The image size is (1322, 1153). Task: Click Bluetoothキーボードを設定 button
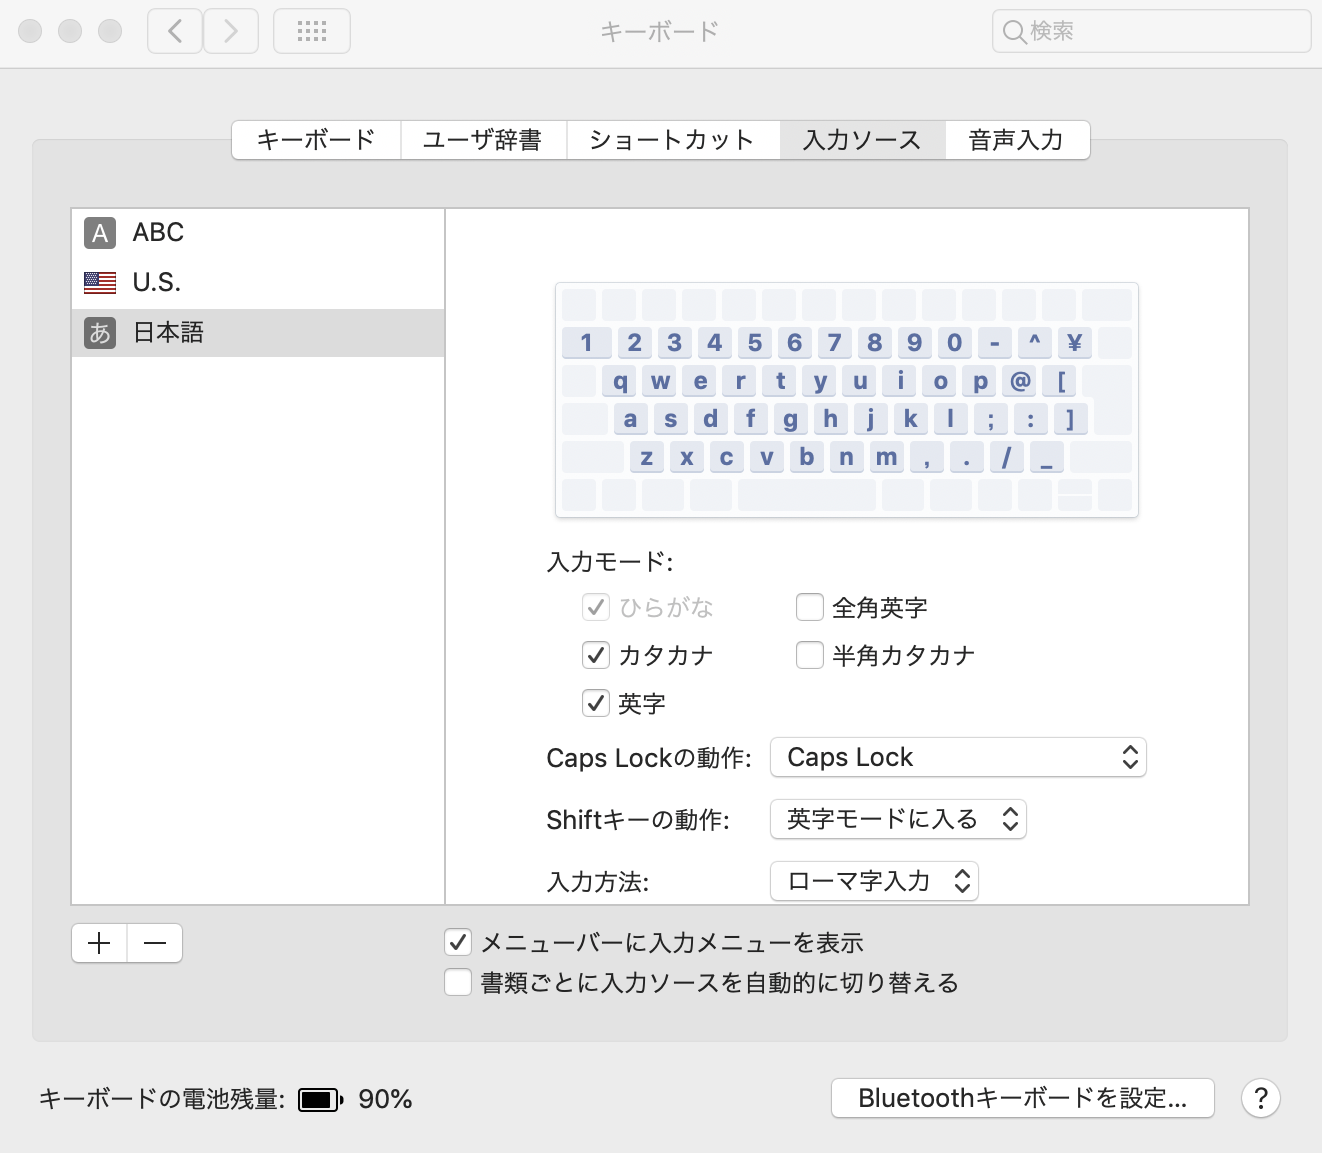[1022, 1098]
